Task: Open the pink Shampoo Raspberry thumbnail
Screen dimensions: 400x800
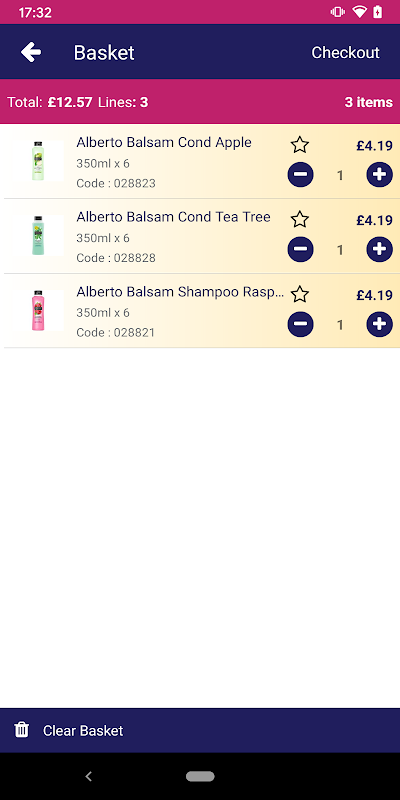Action: click(39, 310)
